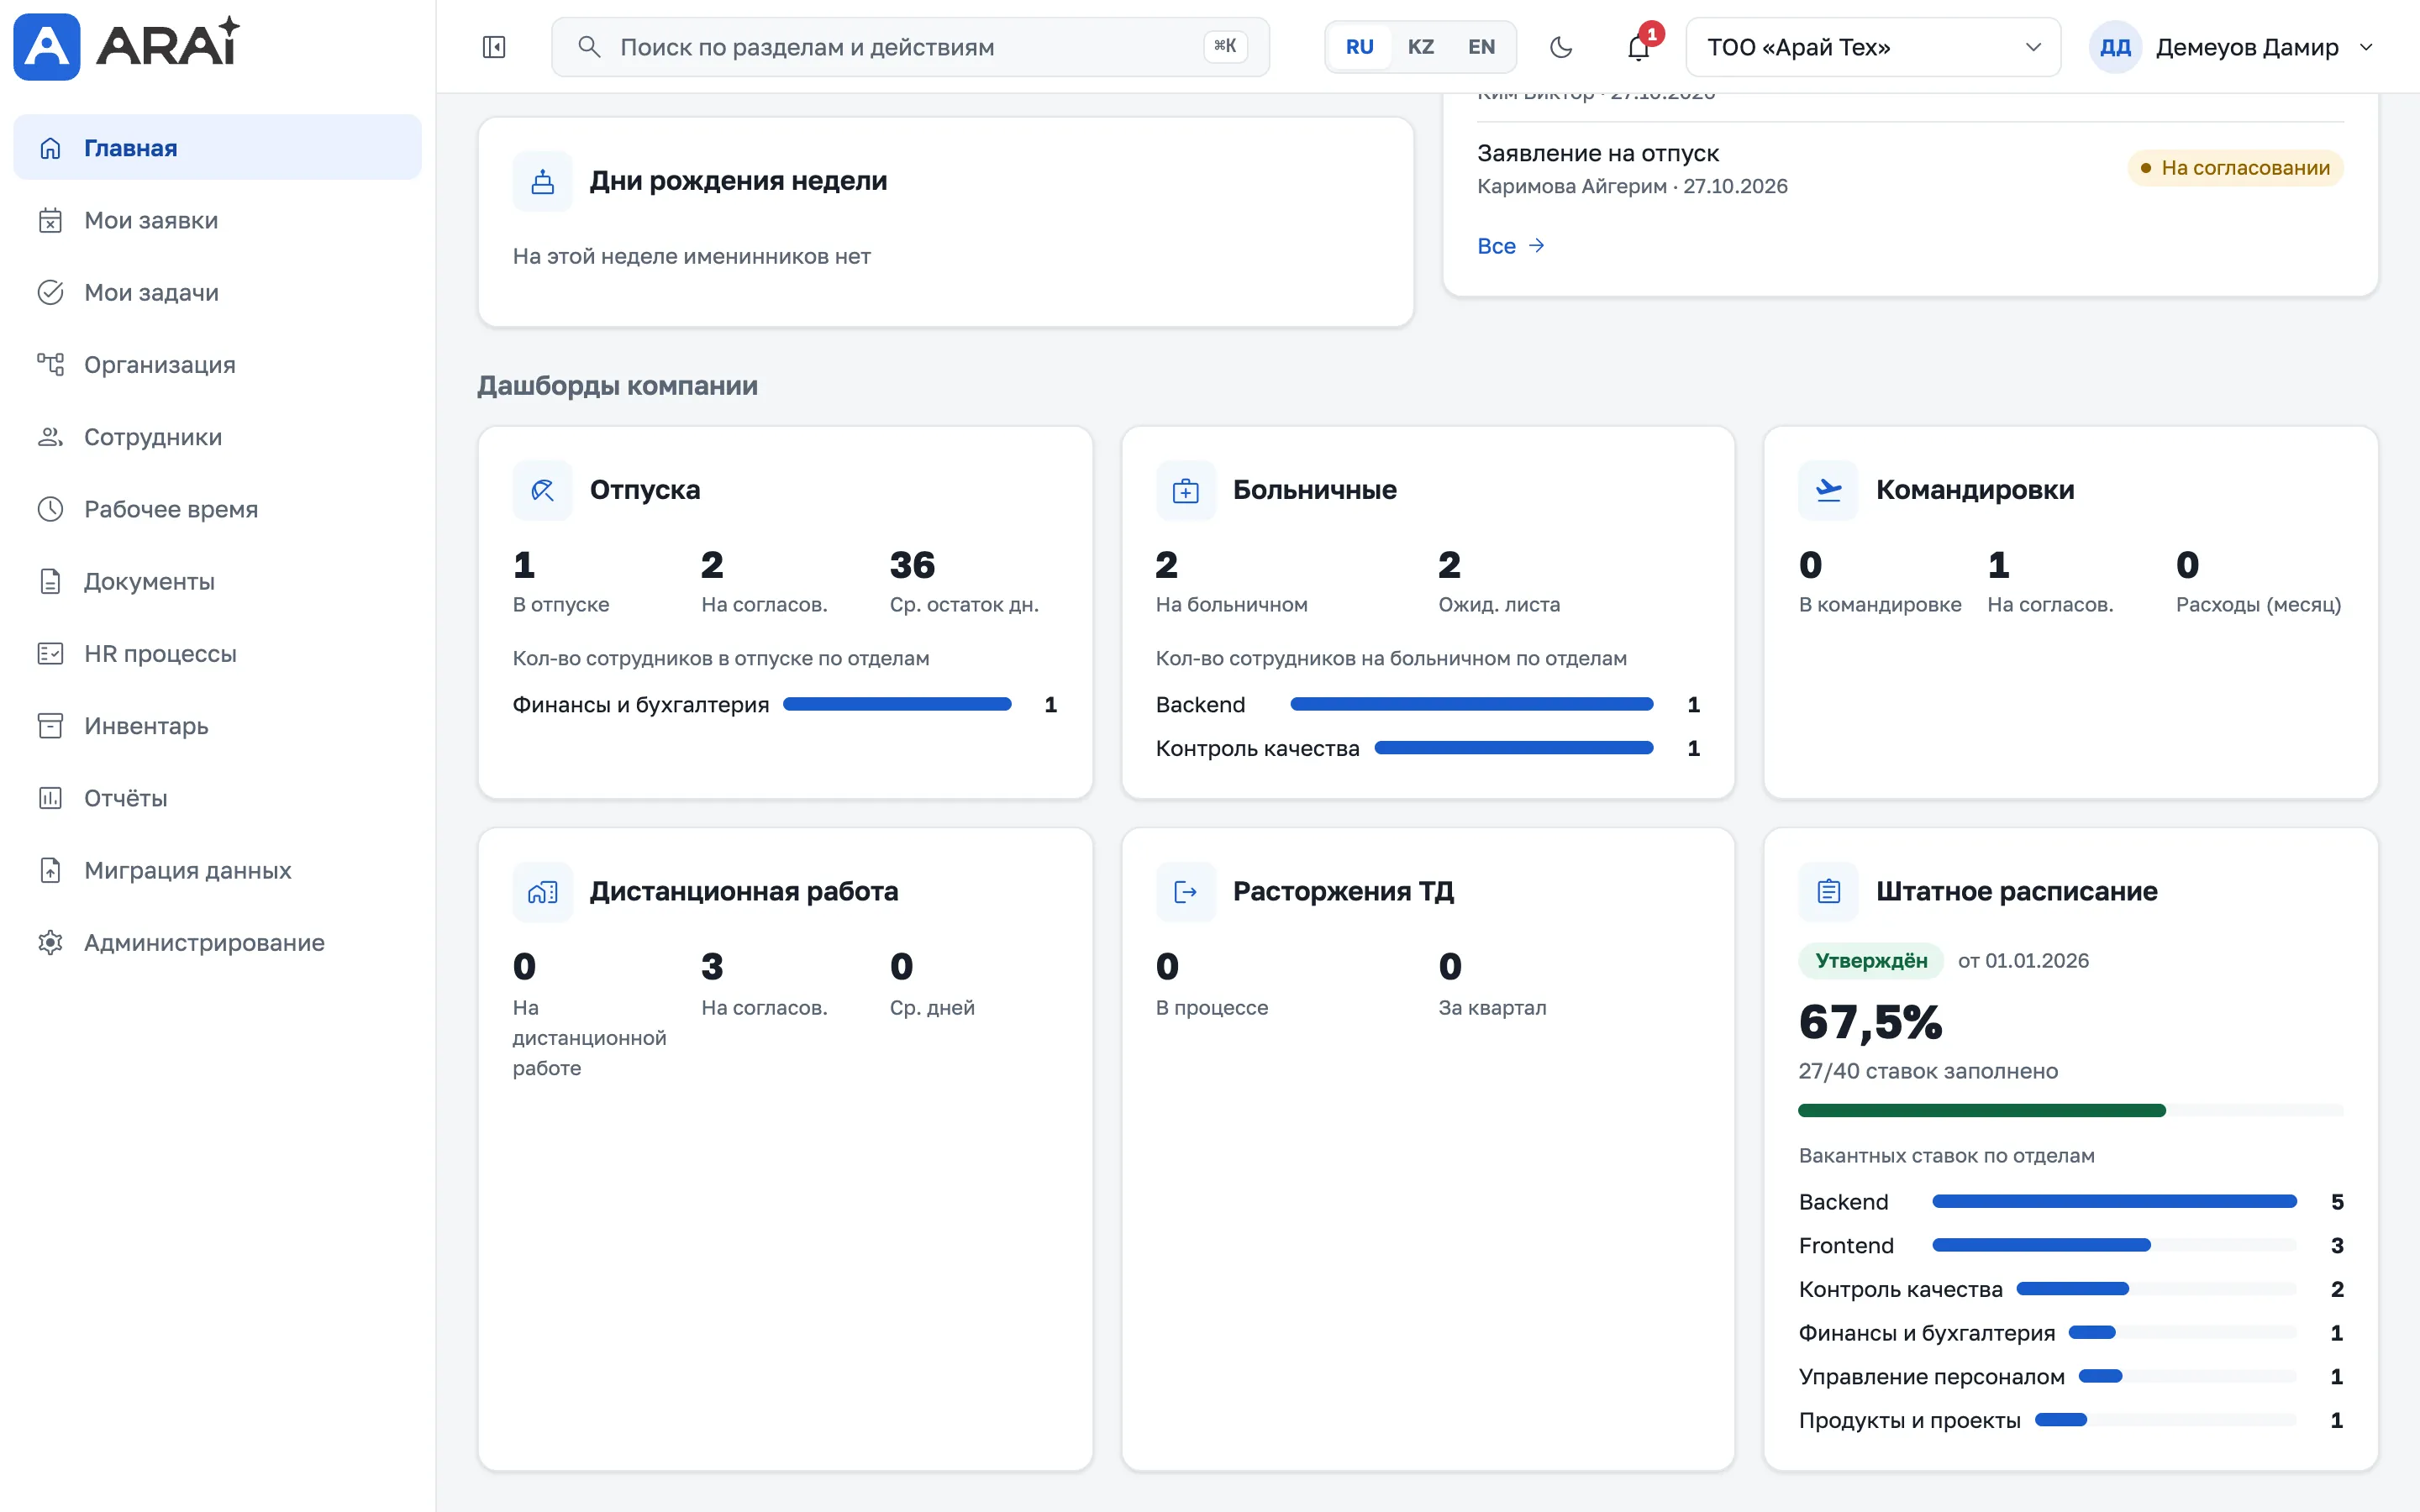Toggle dark mode with moon icon
Screen dimensions: 2420x1512
pyautogui.click(x=1561, y=47)
